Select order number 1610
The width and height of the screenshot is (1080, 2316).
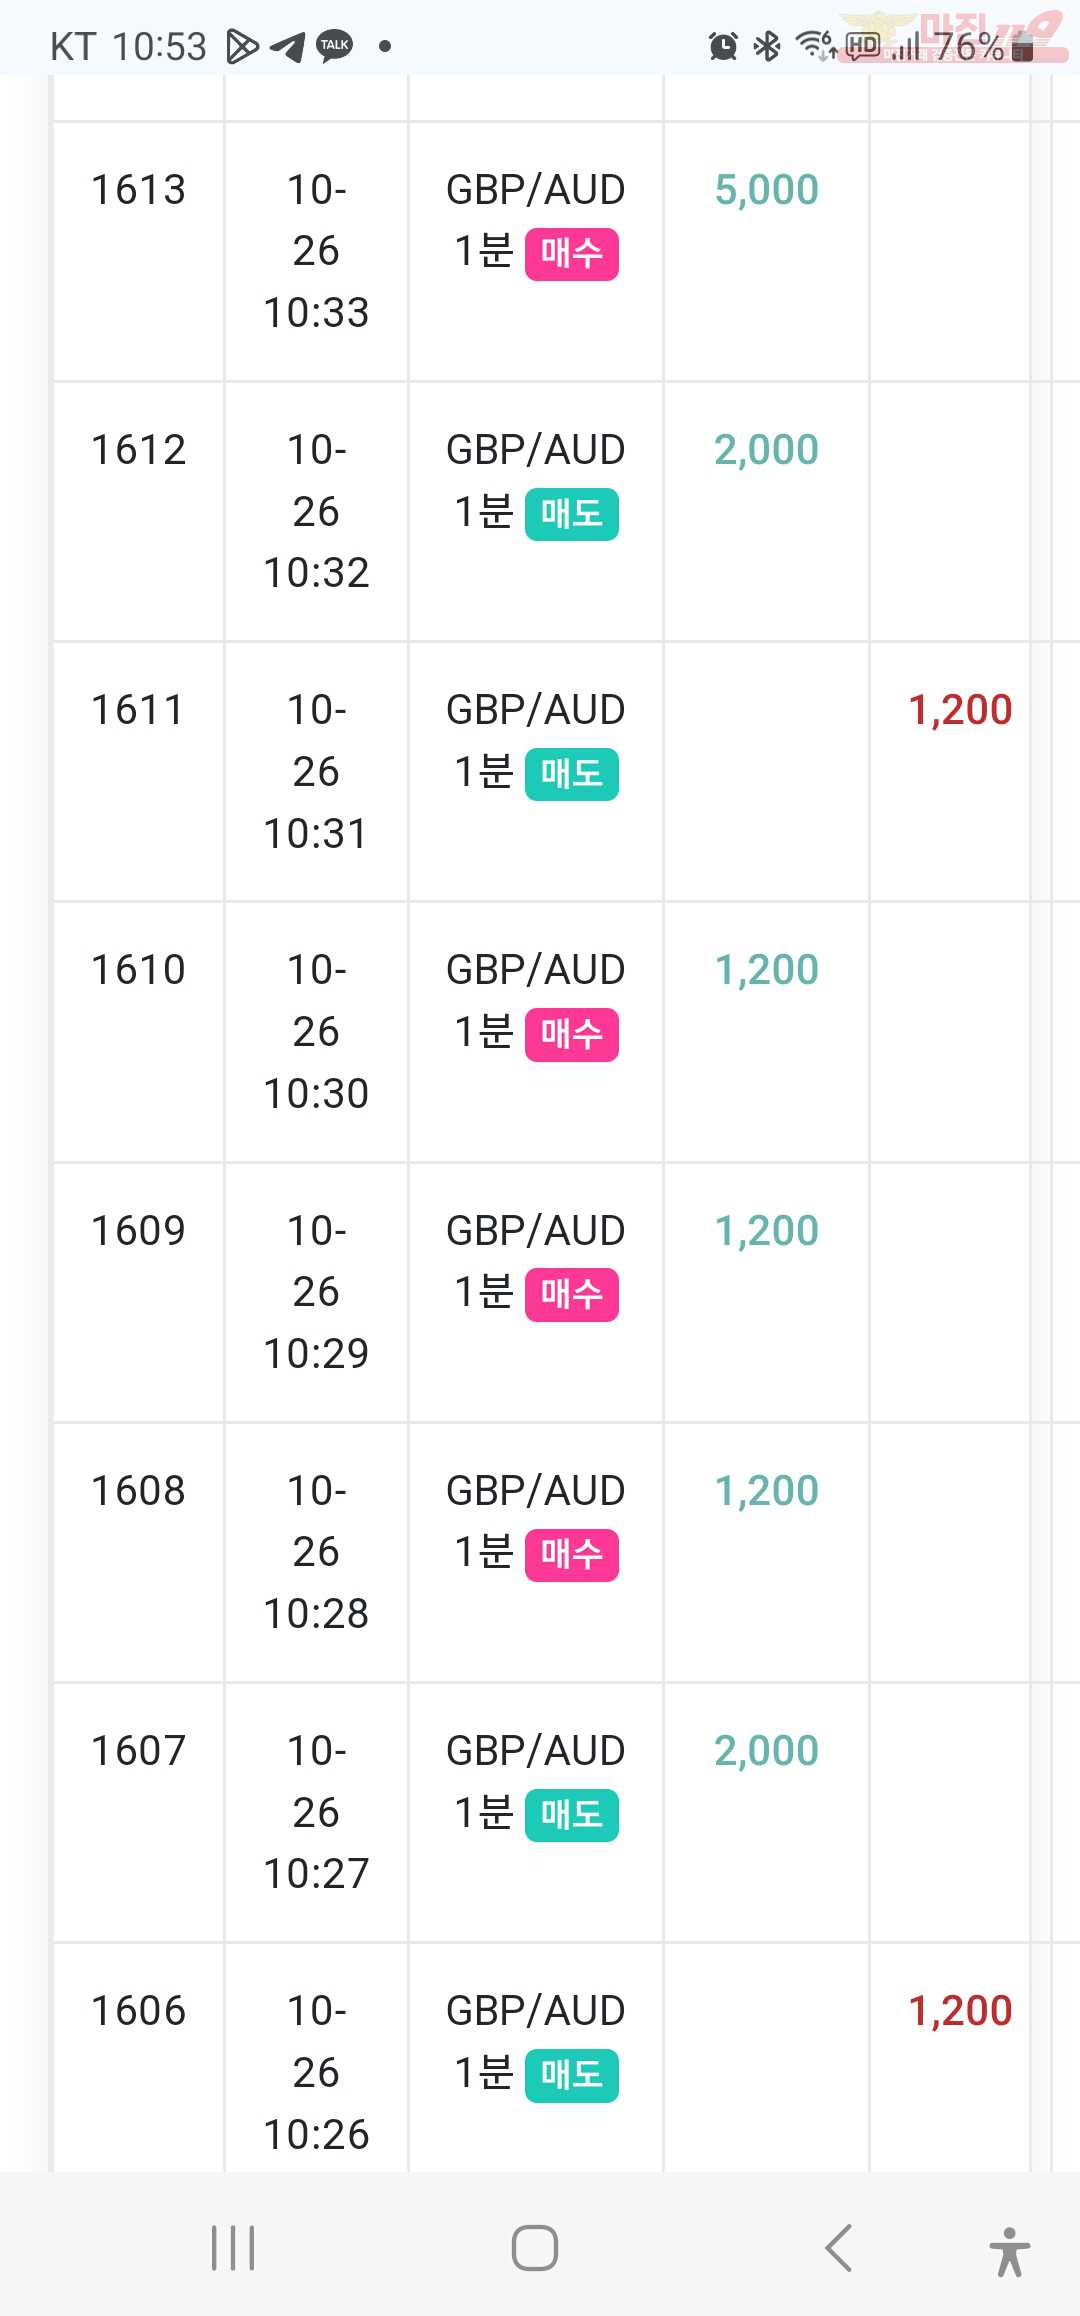138,970
